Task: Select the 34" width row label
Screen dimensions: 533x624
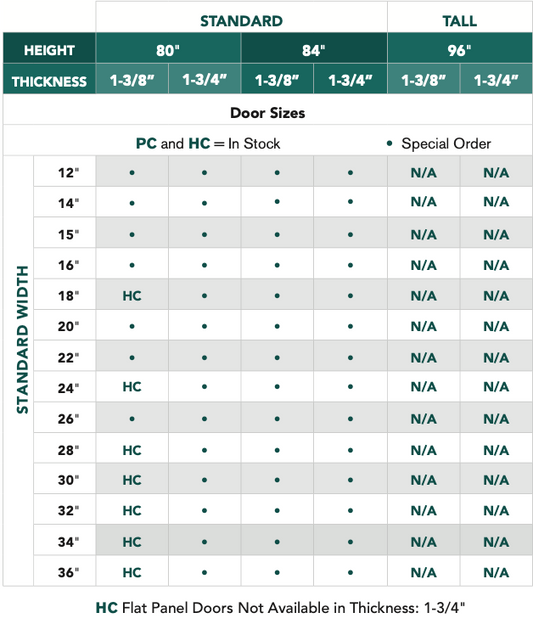Action: point(68,542)
